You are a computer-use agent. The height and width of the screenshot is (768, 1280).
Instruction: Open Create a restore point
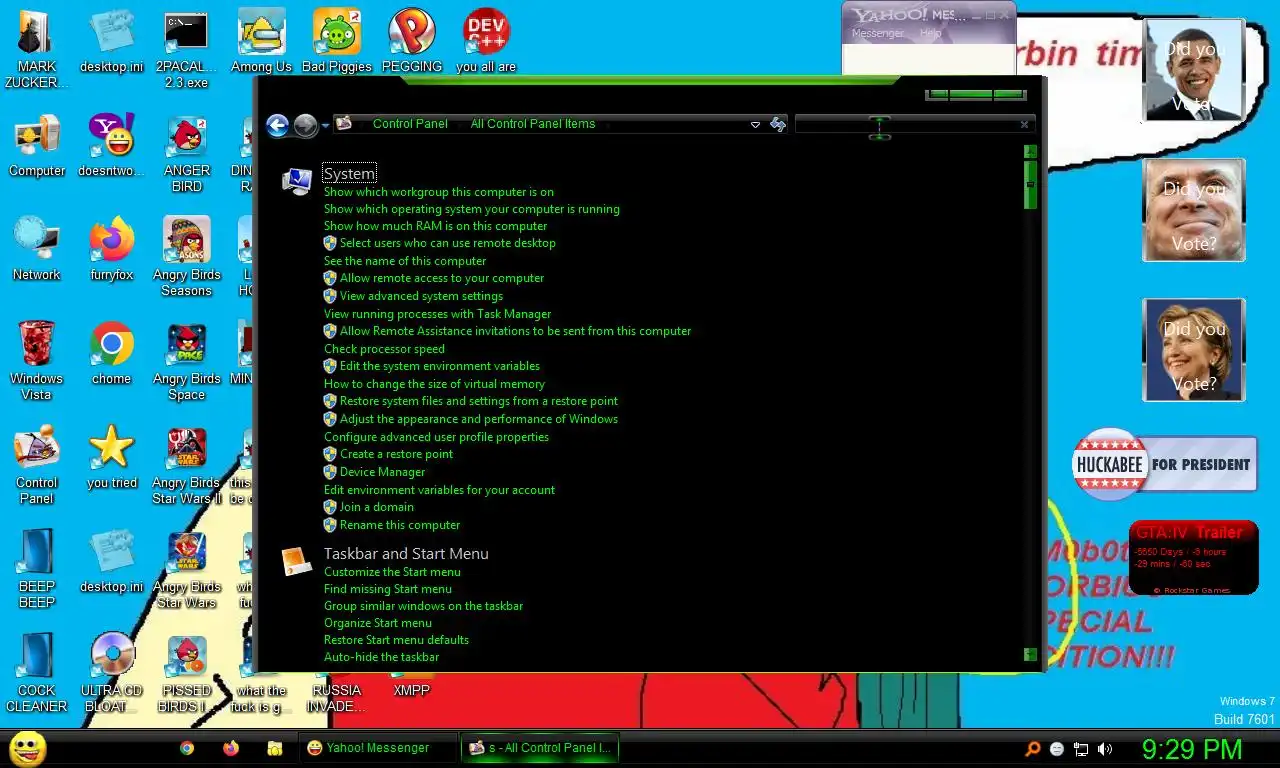point(396,454)
